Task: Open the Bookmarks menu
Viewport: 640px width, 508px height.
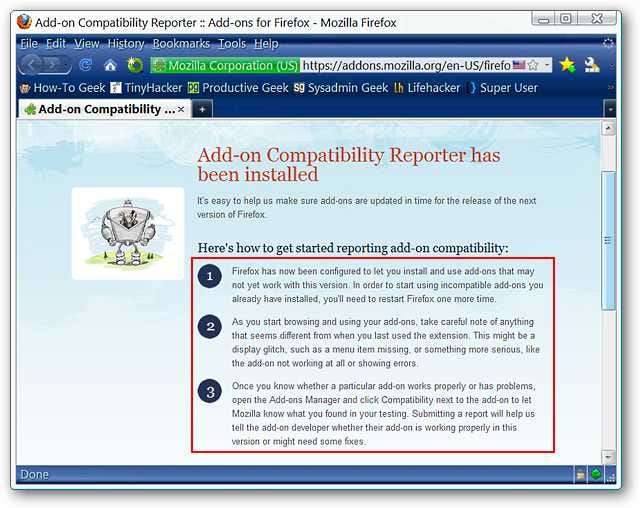Action: tap(181, 44)
